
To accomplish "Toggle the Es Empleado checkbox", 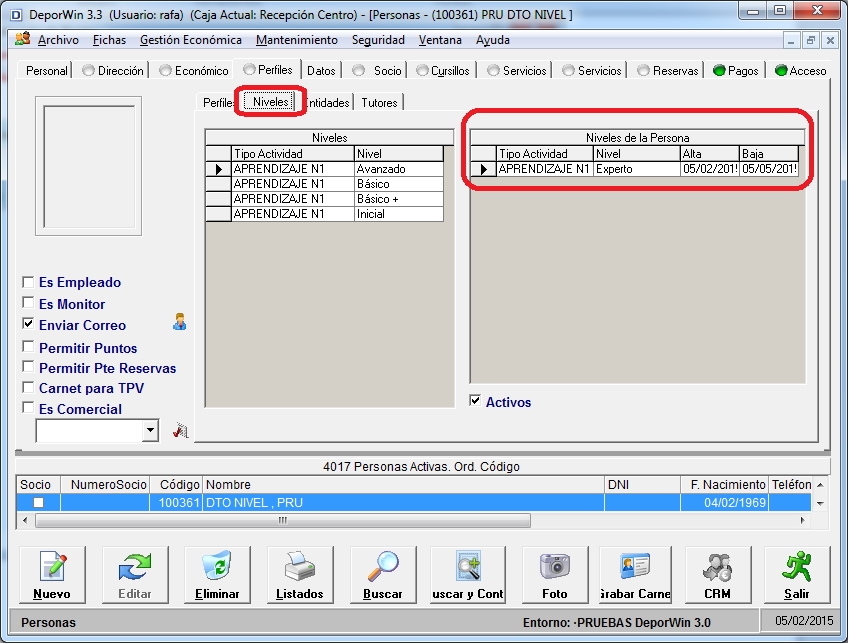I will pyautogui.click(x=28, y=282).
